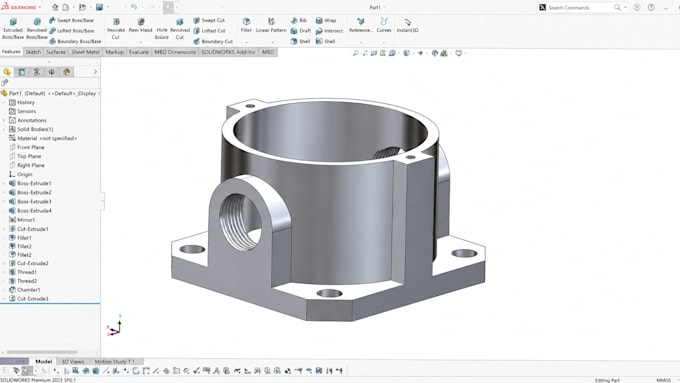Open the Curves dropdown arrow
680x383 pixels.
click(x=384, y=42)
